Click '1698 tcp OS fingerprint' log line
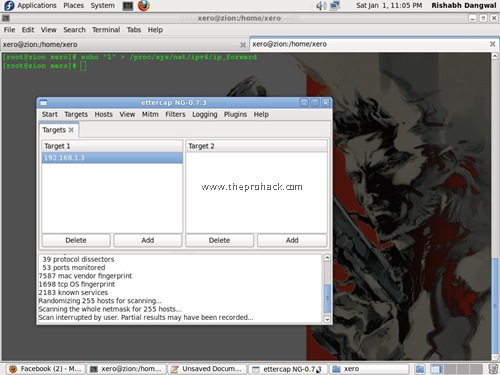 point(77,284)
